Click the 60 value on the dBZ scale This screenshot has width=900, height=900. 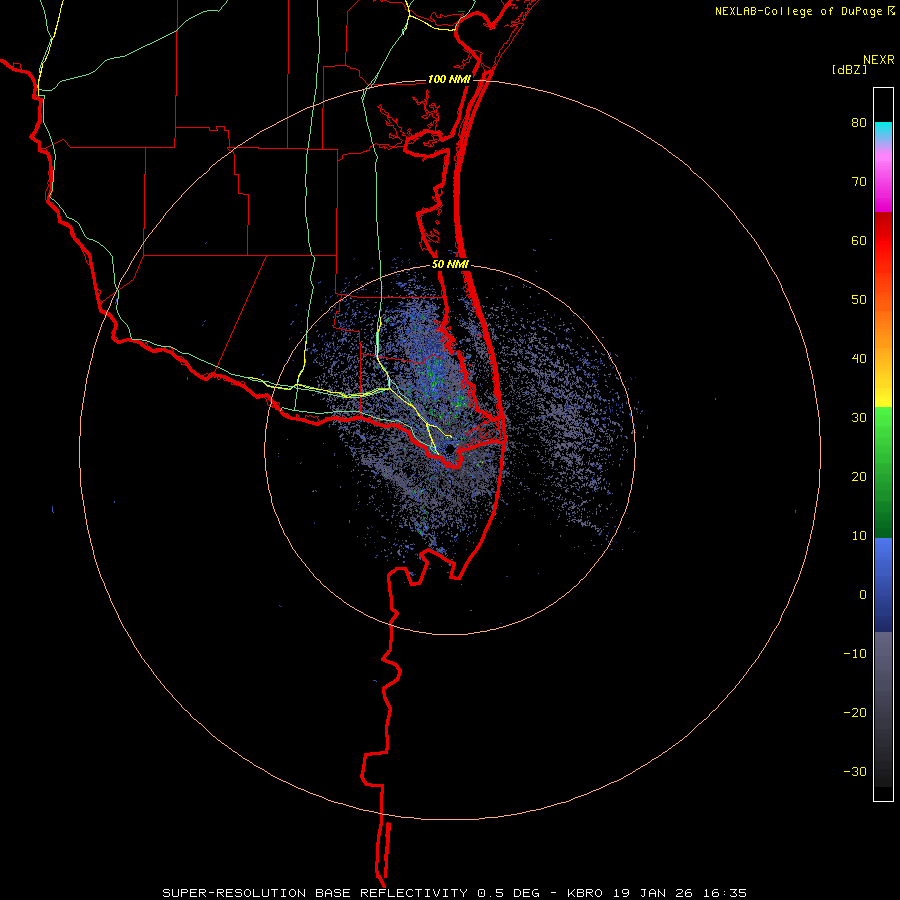(x=859, y=240)
